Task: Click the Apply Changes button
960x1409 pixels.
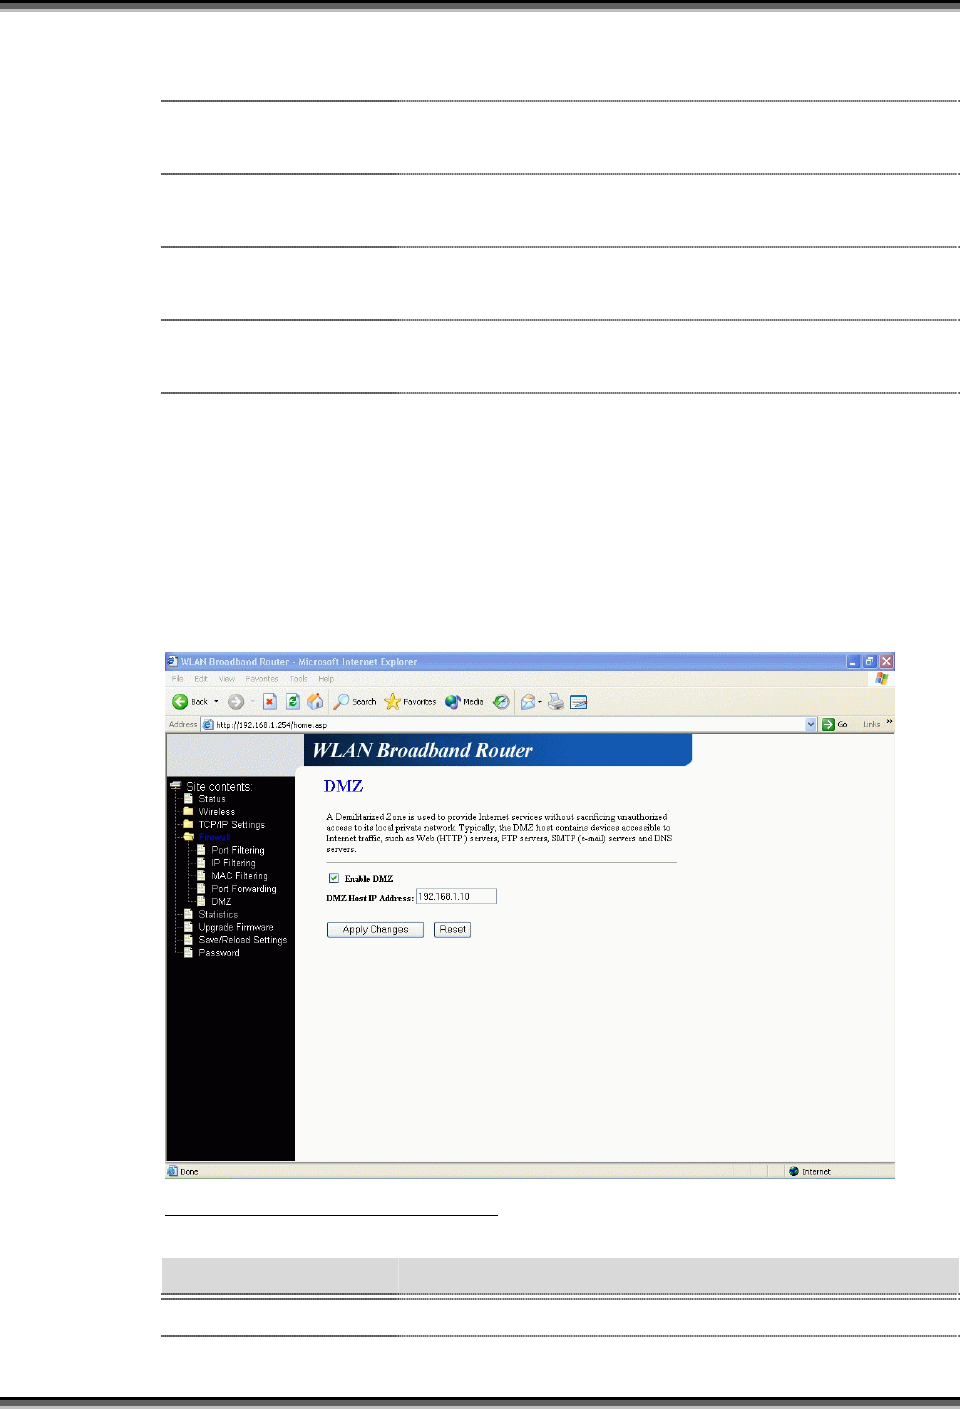Action: (376, 930)
